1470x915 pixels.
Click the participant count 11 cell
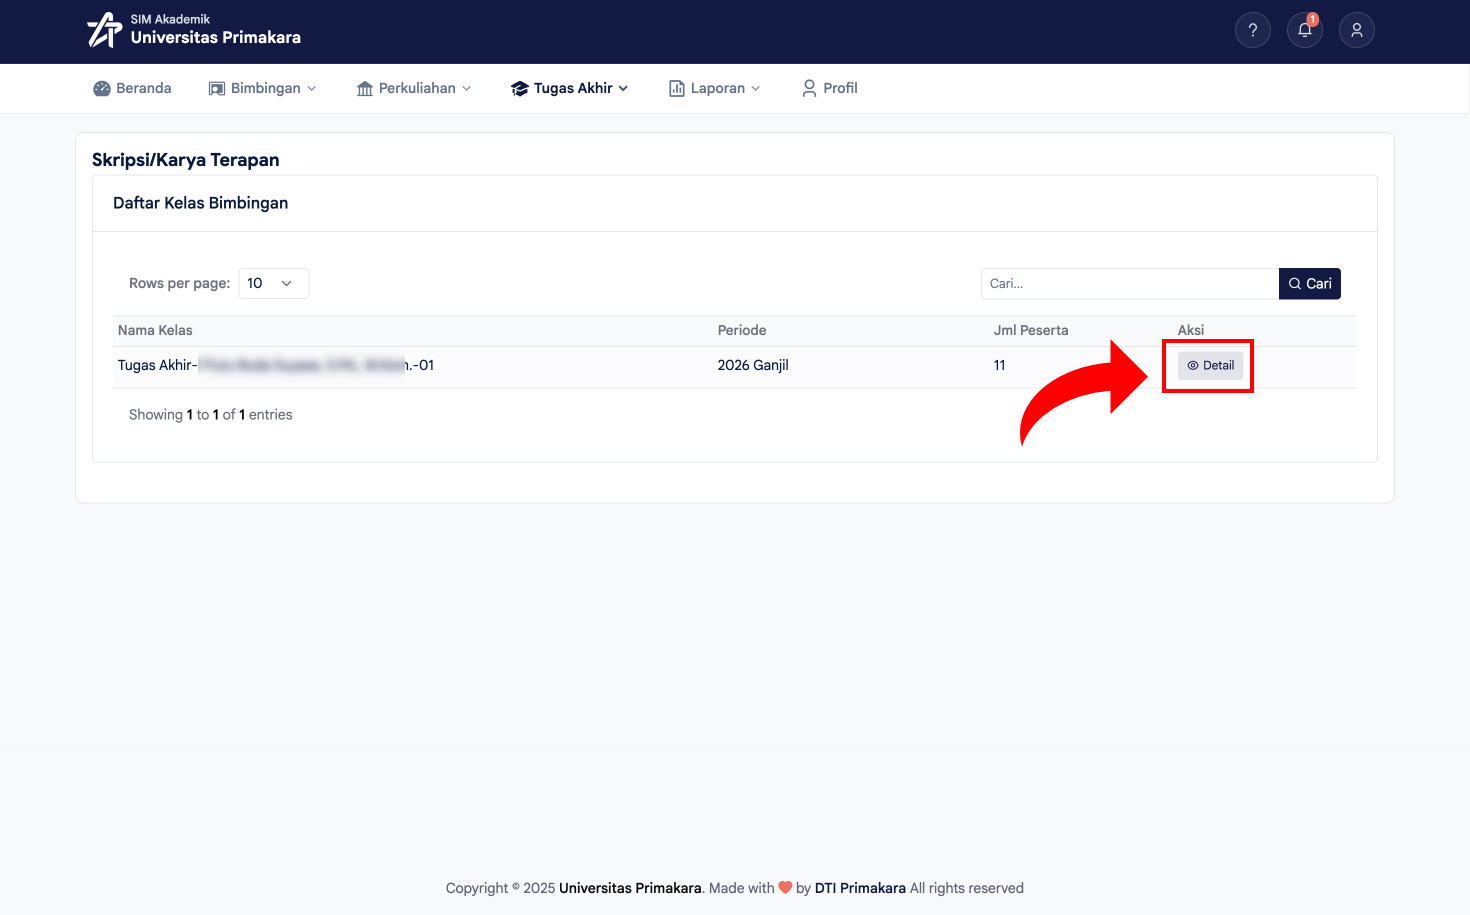(999, 365)
